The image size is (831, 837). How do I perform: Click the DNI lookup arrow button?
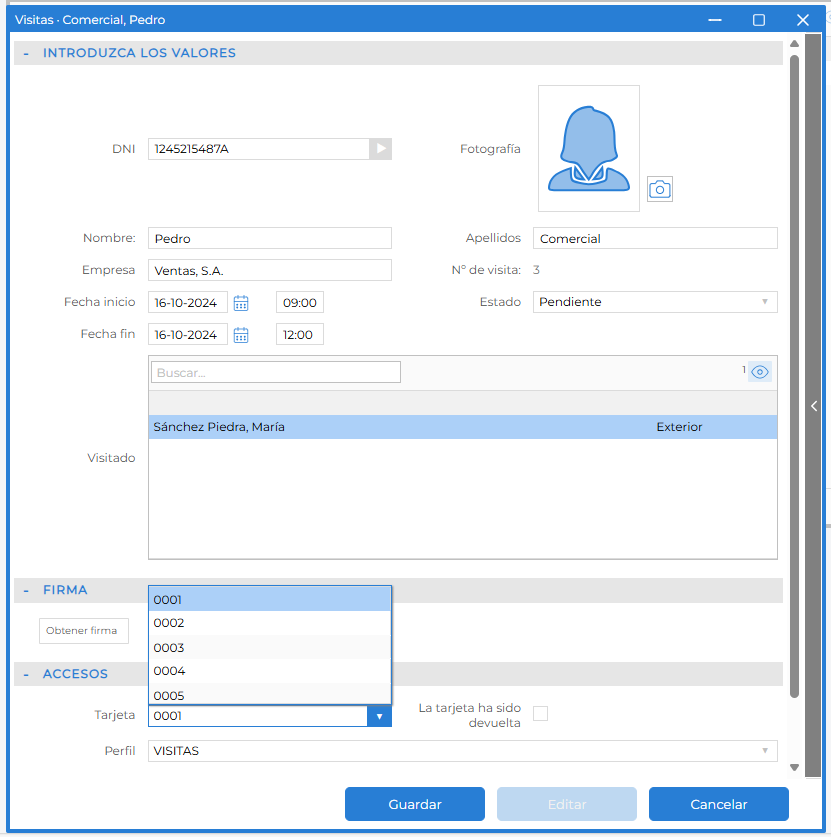click(381, 148)
